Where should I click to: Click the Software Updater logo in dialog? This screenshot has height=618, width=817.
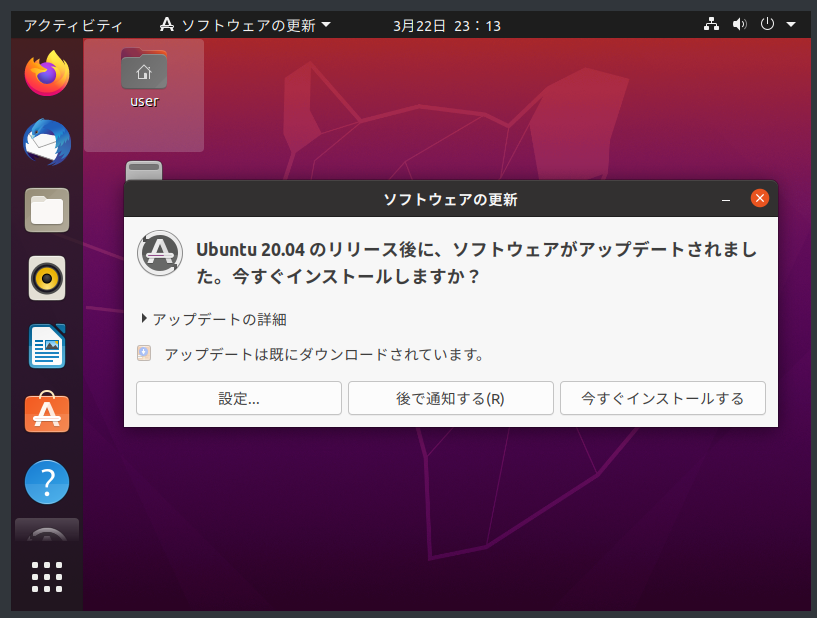tap(160, 253)
